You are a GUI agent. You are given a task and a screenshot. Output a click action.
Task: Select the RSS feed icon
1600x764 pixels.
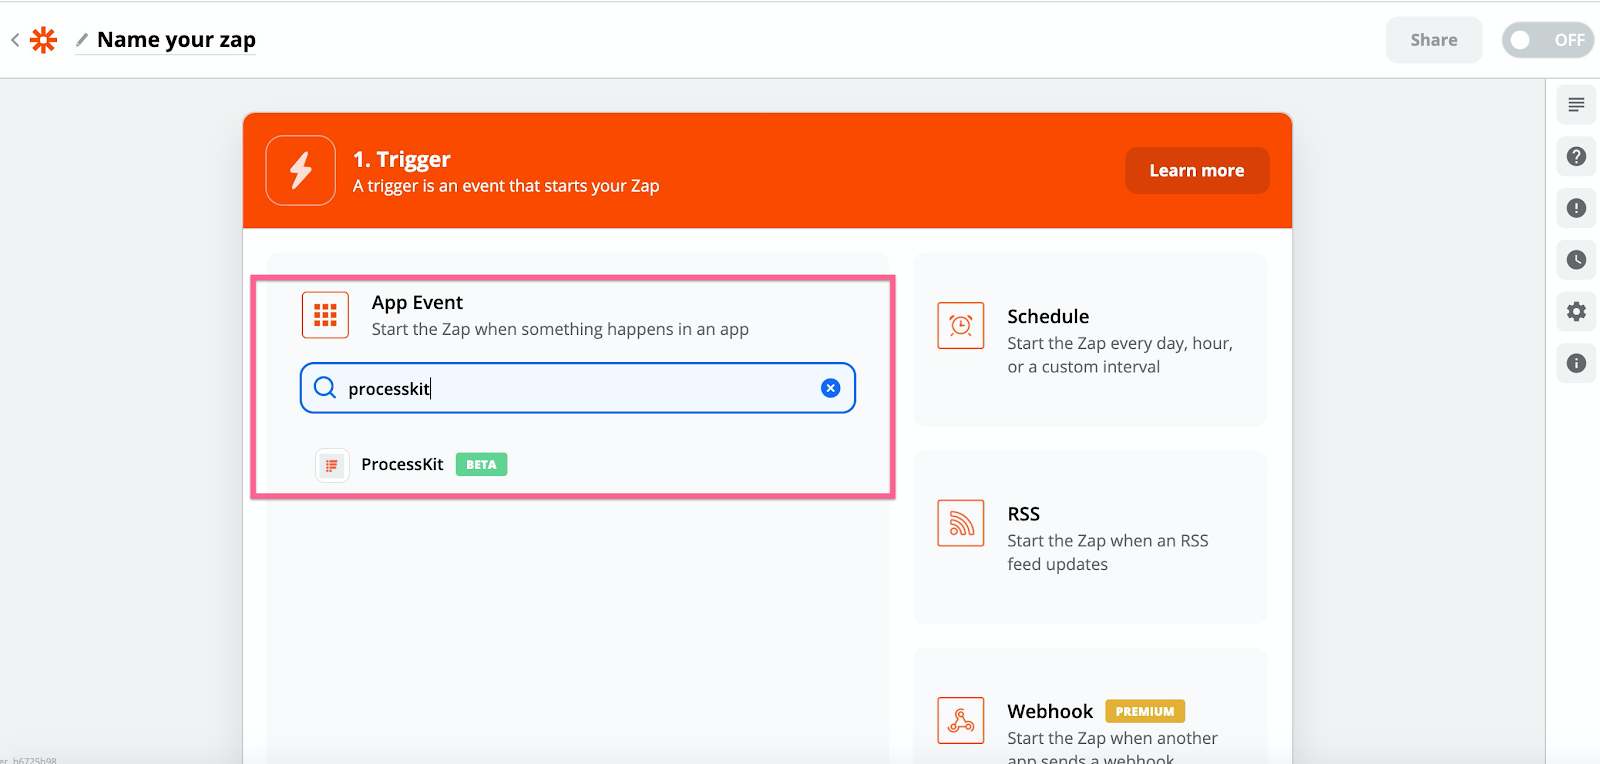(x=961, y=523)
